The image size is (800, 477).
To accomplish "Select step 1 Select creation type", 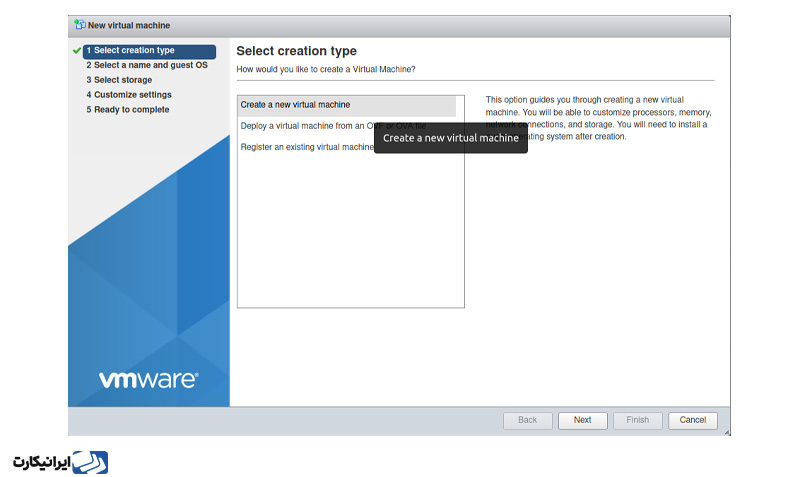I will (149, 51).
